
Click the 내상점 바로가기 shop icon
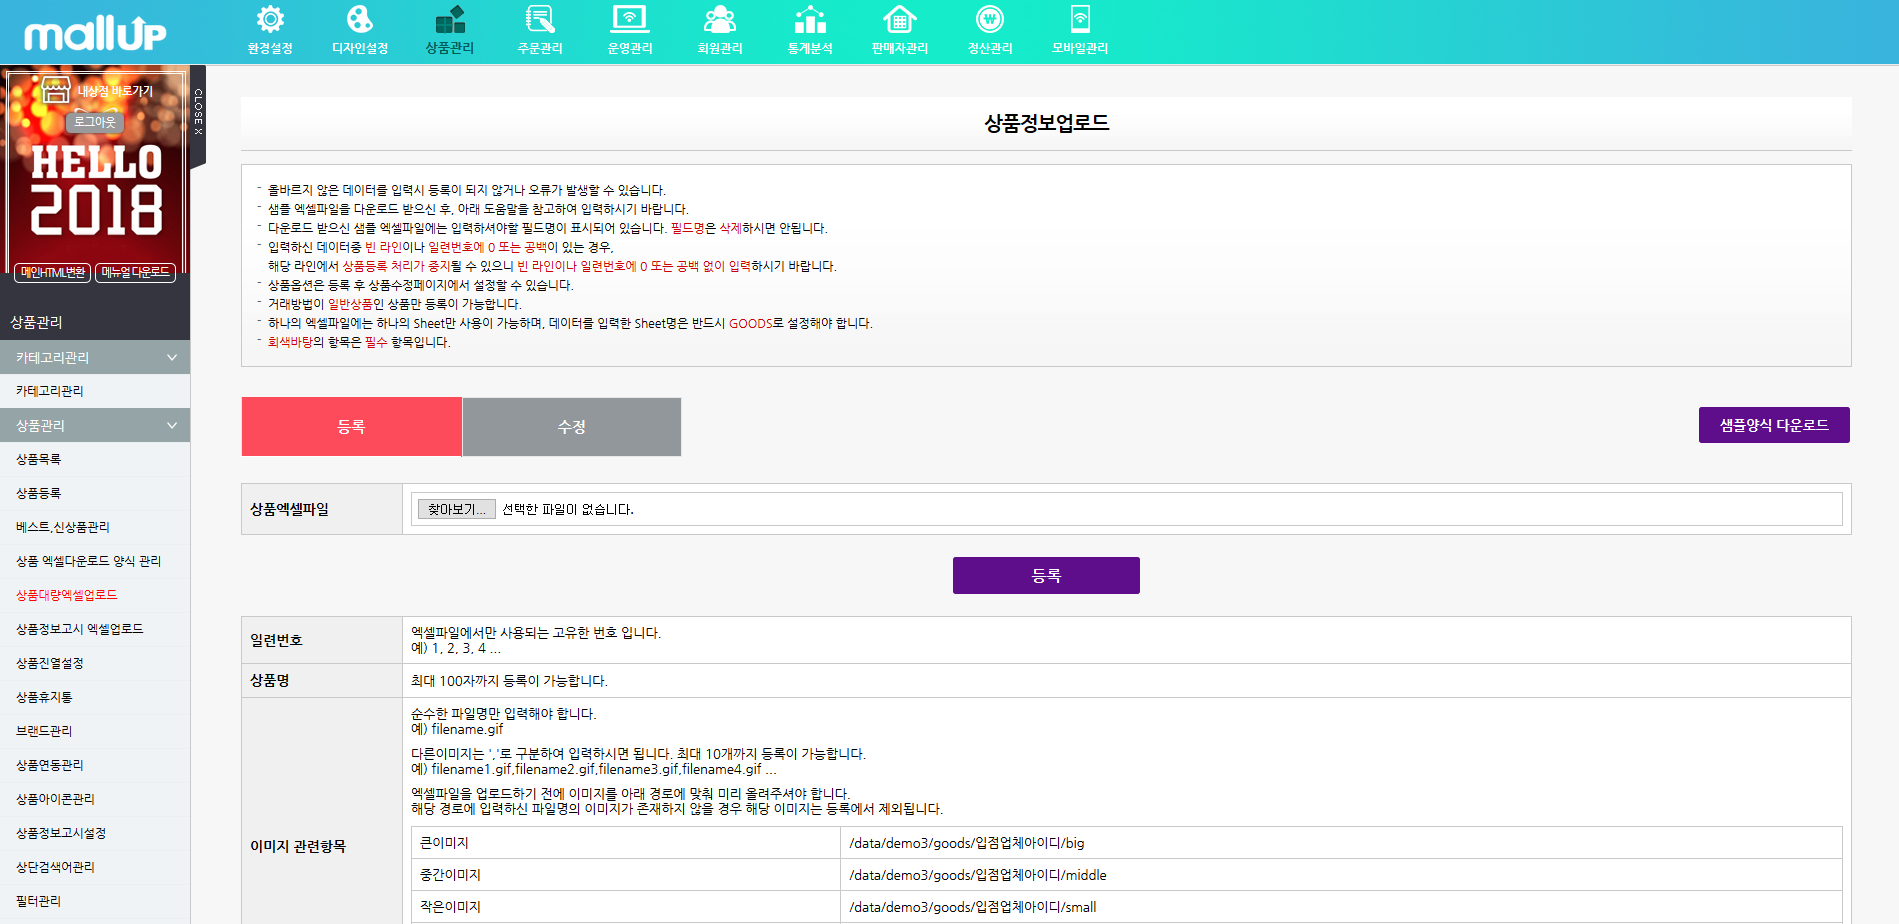click(x=56, y=91)
